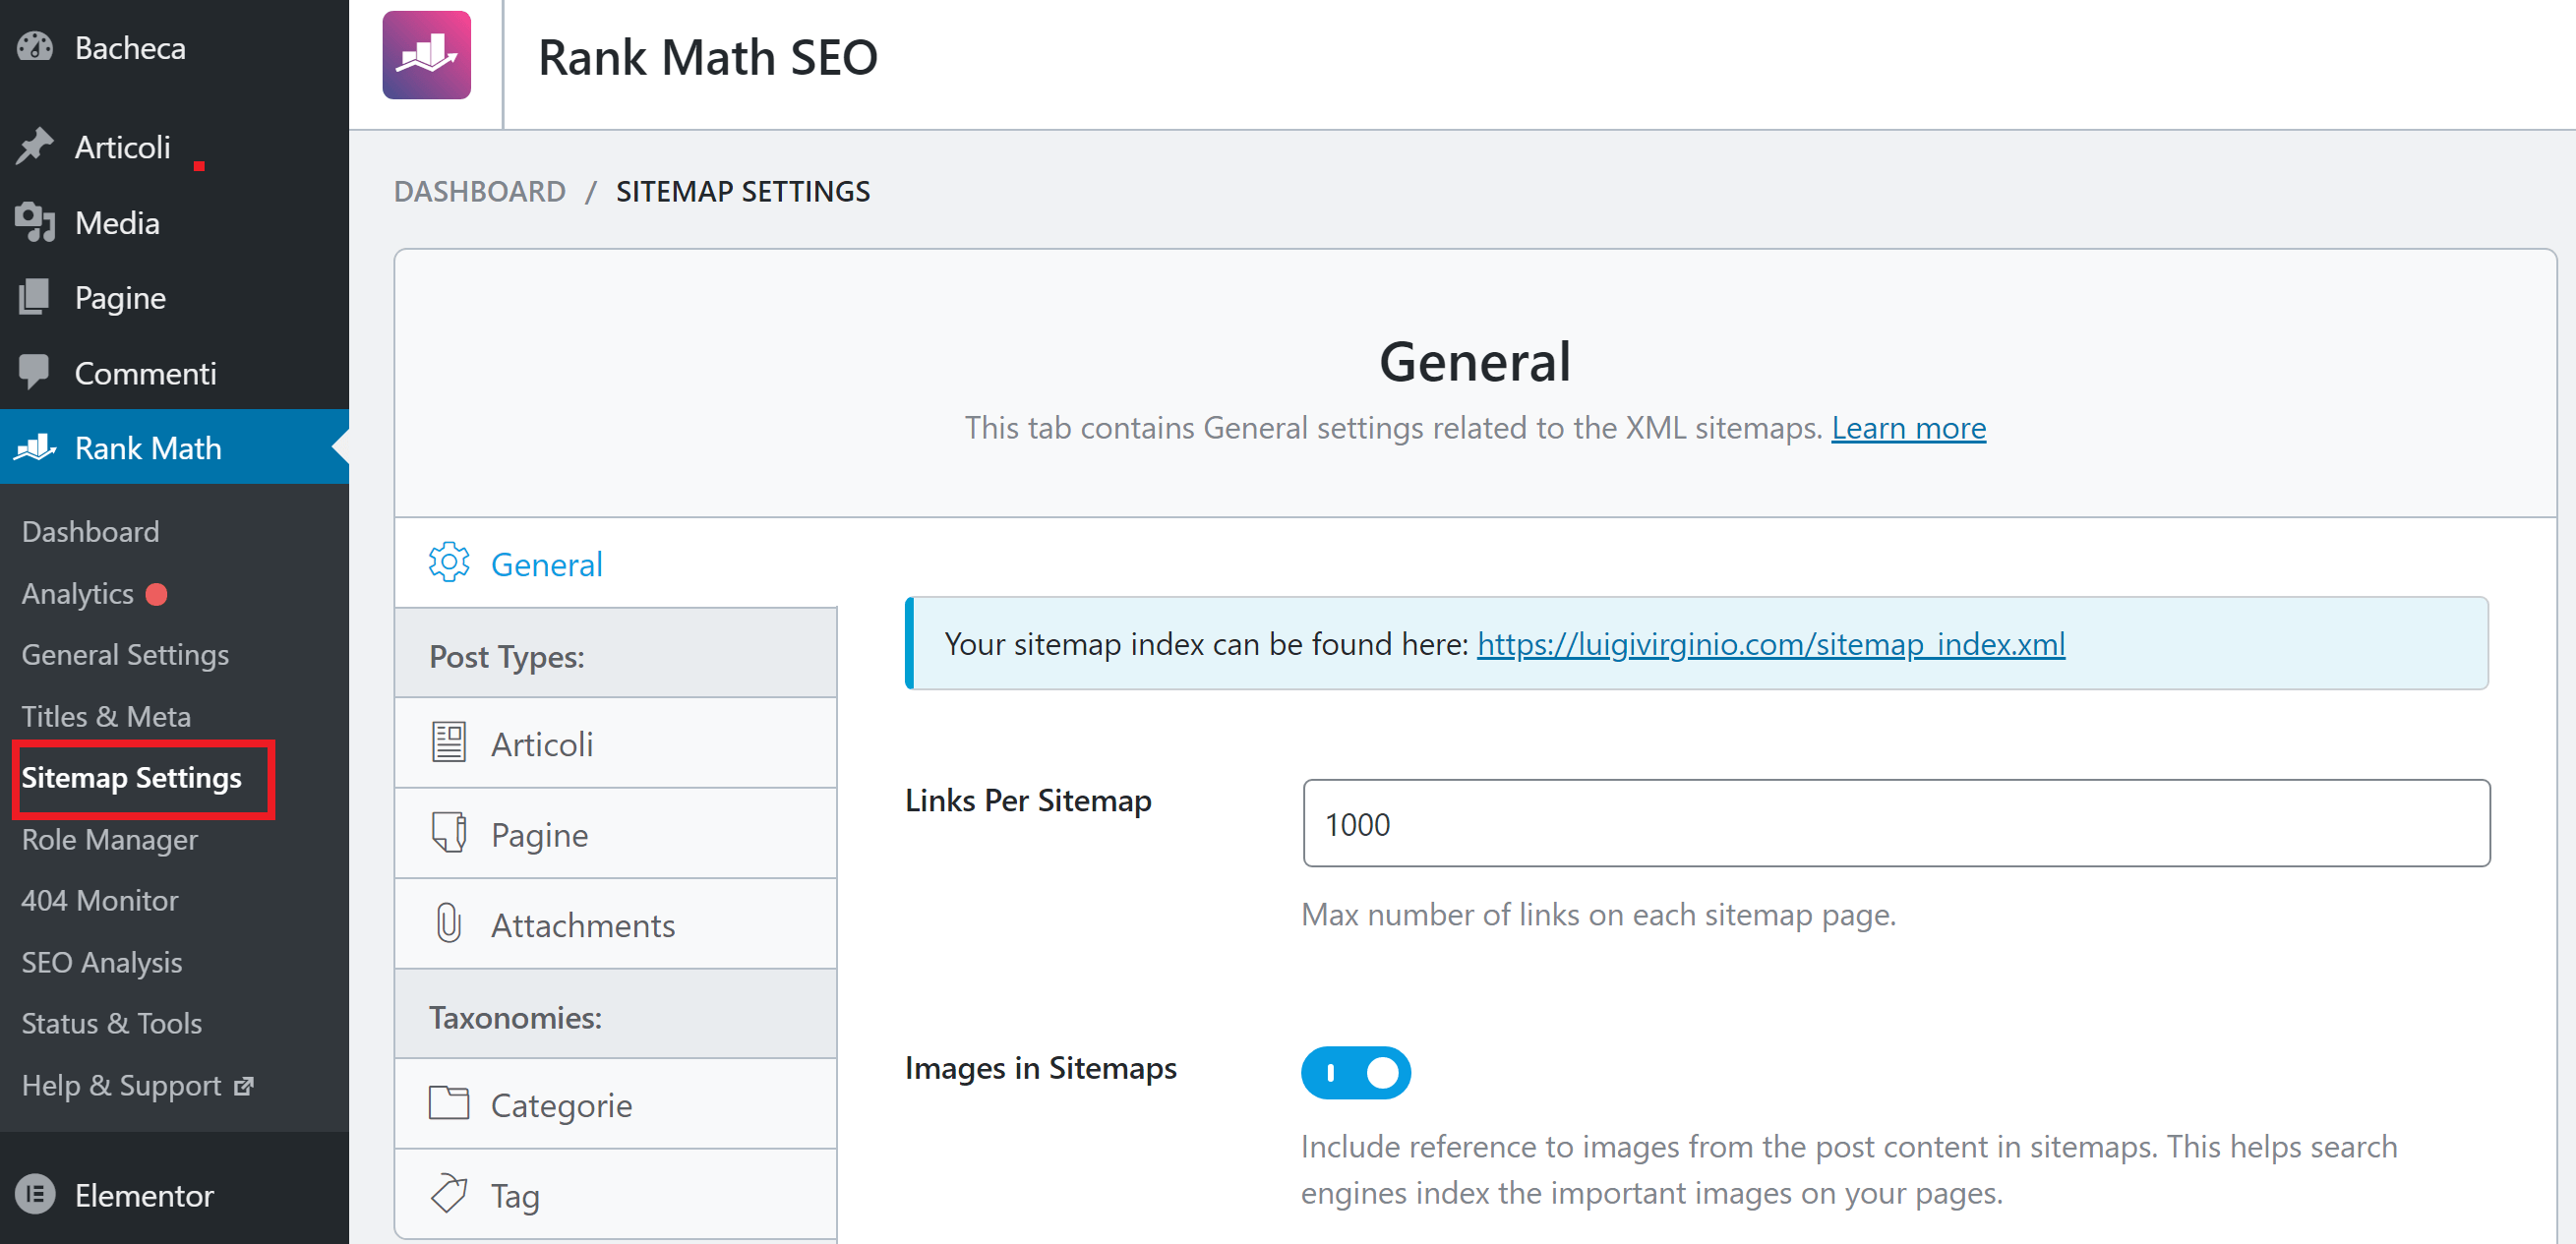Click the Commenti speech bubble icon

pyautogui.click(x=35, y=372)
